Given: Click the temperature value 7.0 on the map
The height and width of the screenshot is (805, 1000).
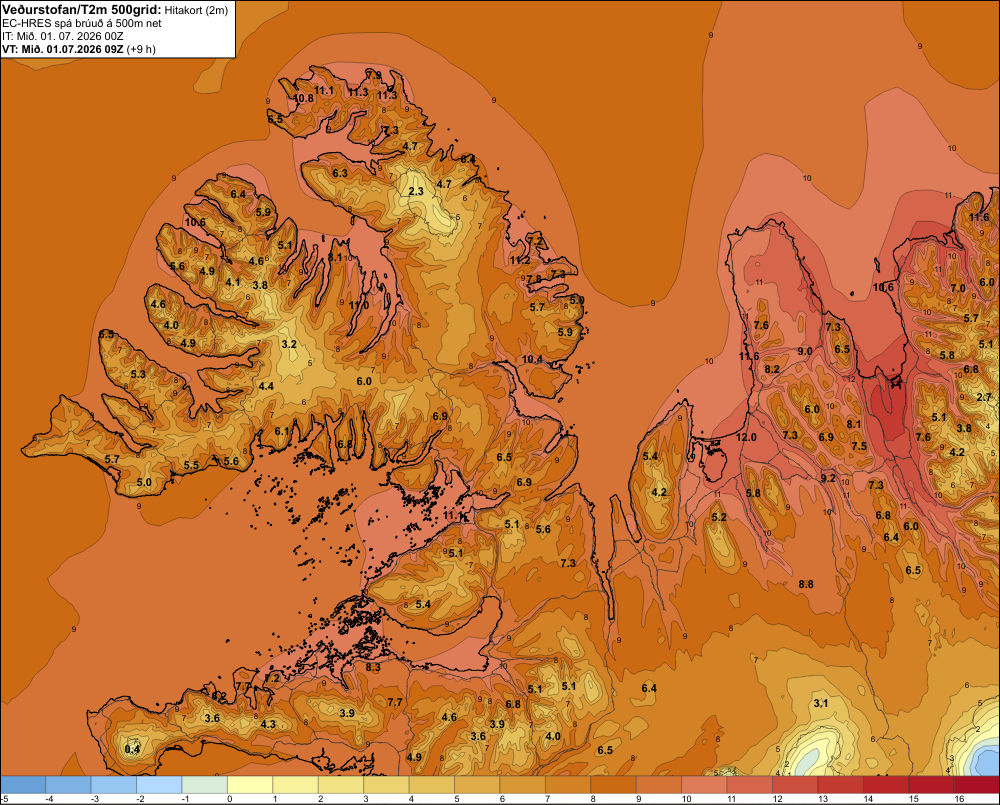Looking at the screenshot, I should click(x=958, y=288).
